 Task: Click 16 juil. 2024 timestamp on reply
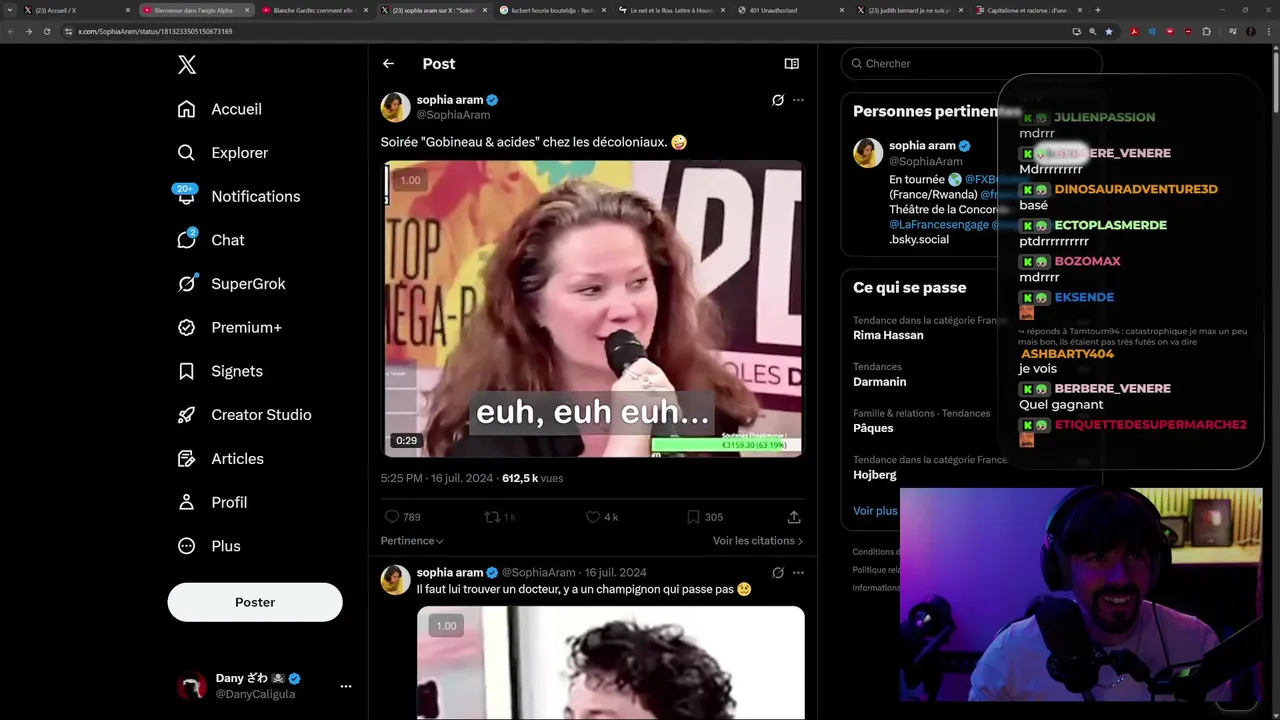(x=616, y=573)
